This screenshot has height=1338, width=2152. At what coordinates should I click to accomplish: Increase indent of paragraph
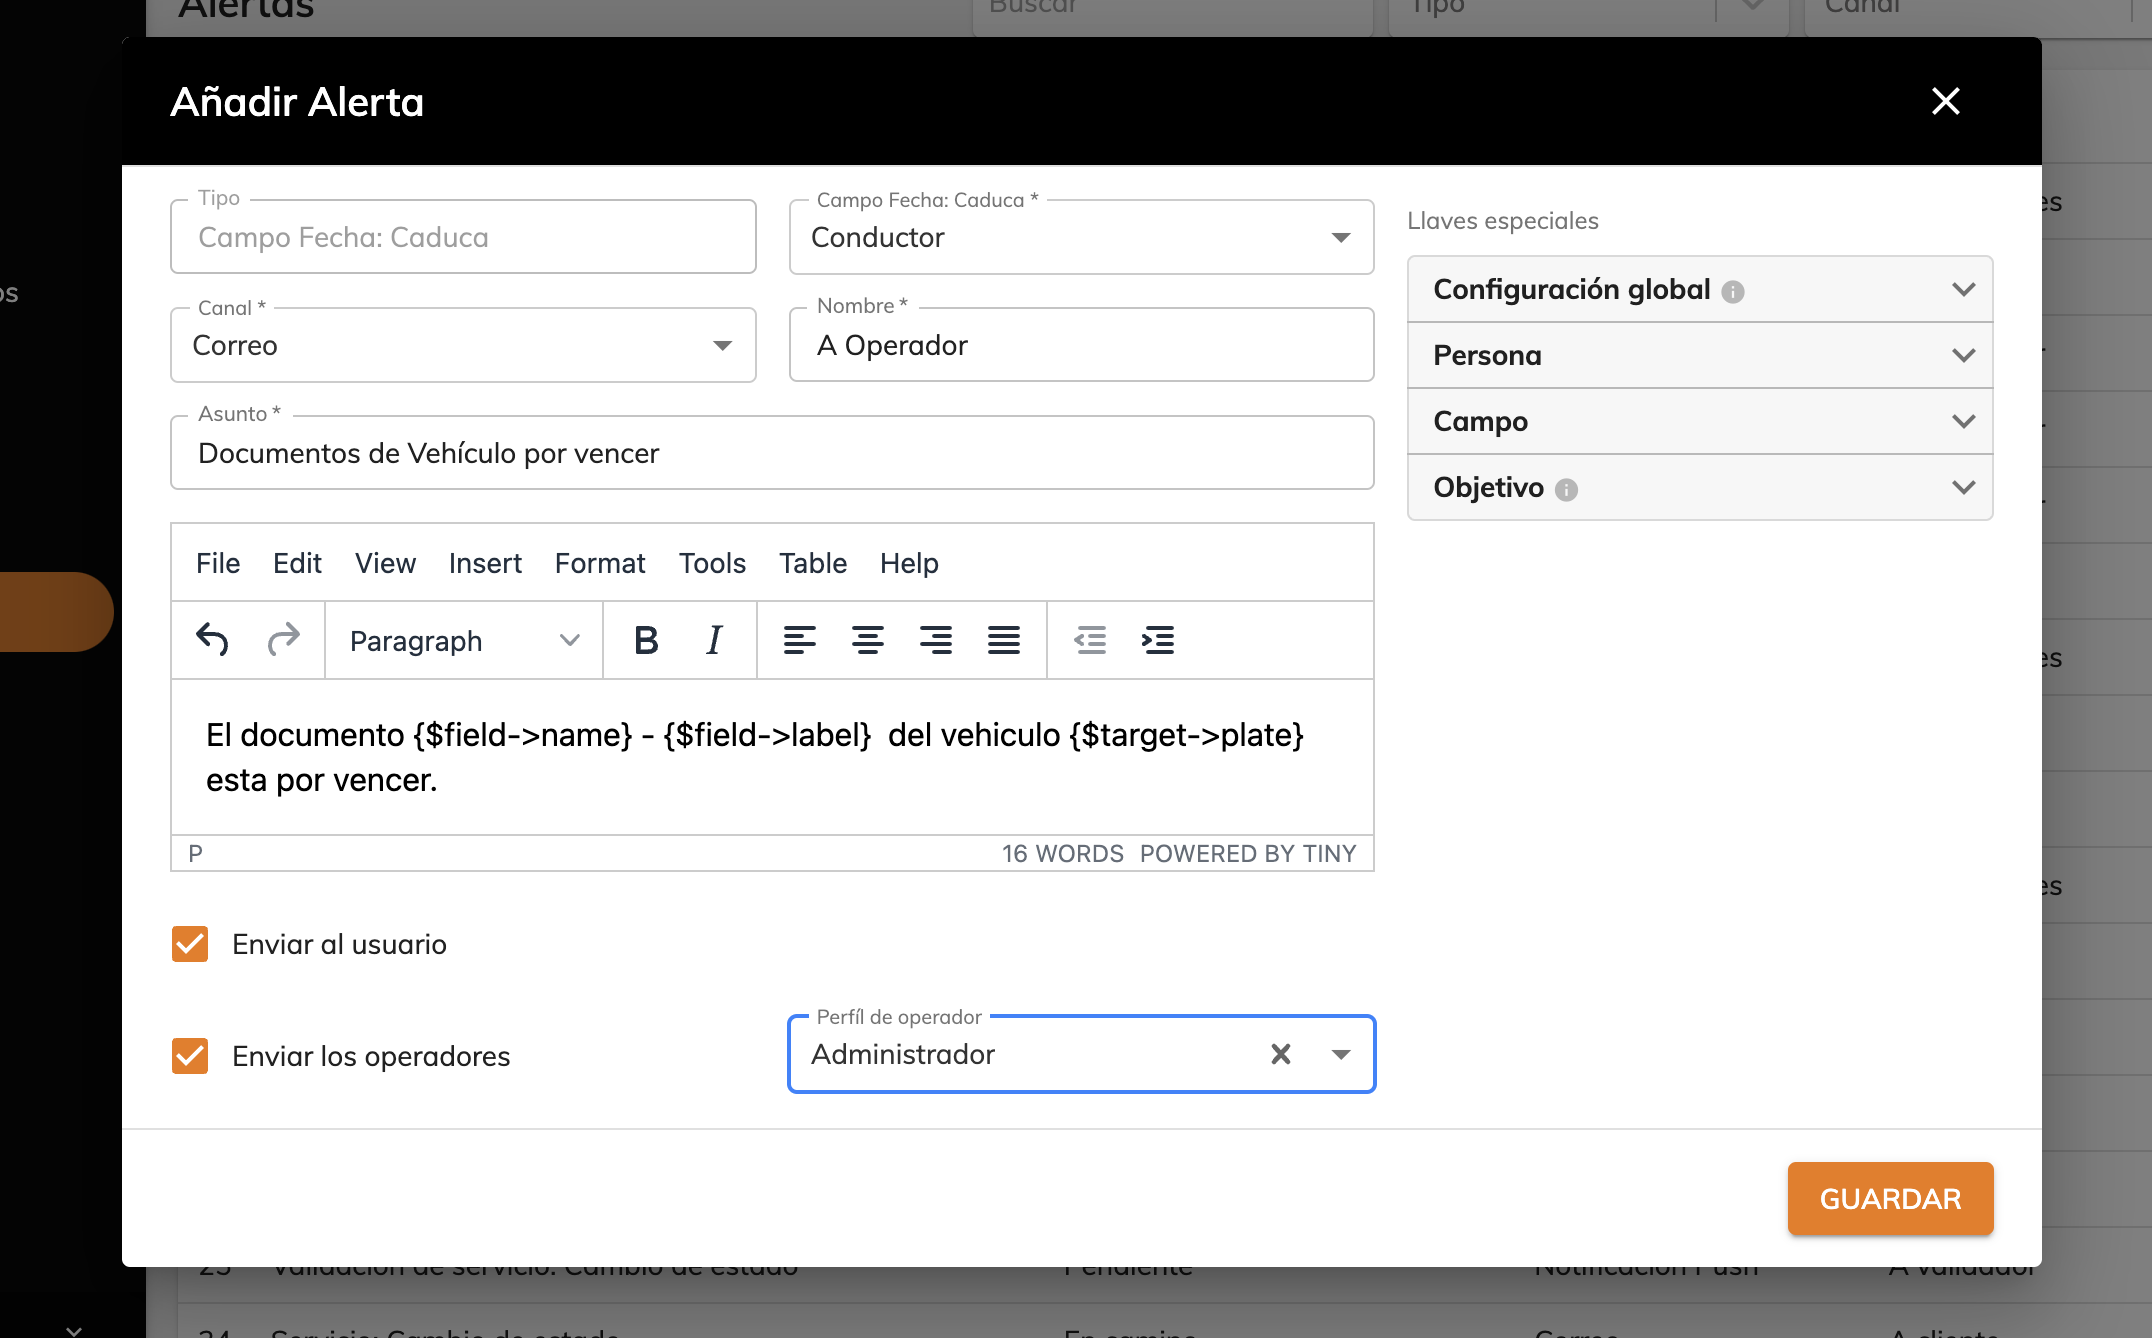point(1158,640)
